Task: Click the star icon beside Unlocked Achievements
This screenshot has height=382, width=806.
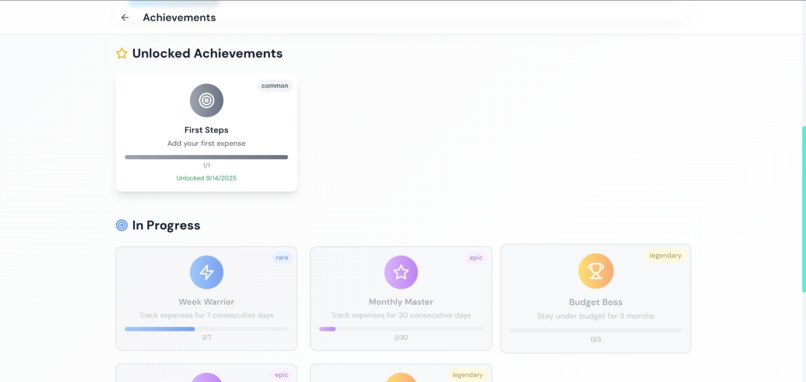Action: point(122,53)
